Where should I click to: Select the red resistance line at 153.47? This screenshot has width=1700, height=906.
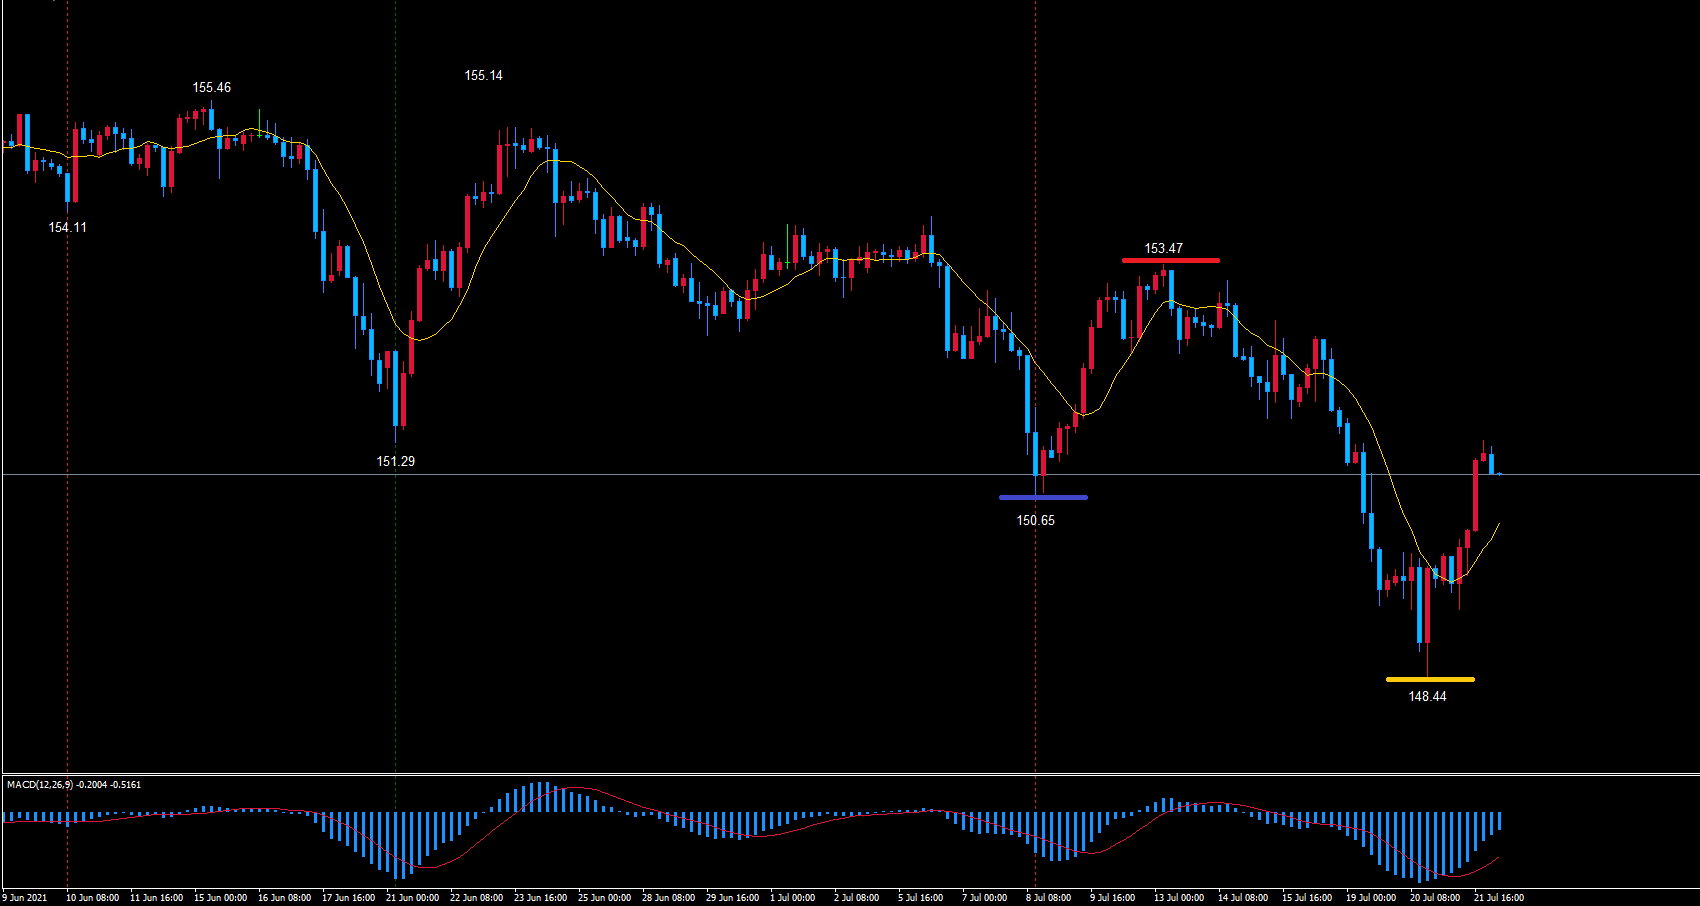pyautogui.click(x=1170, y=261)
